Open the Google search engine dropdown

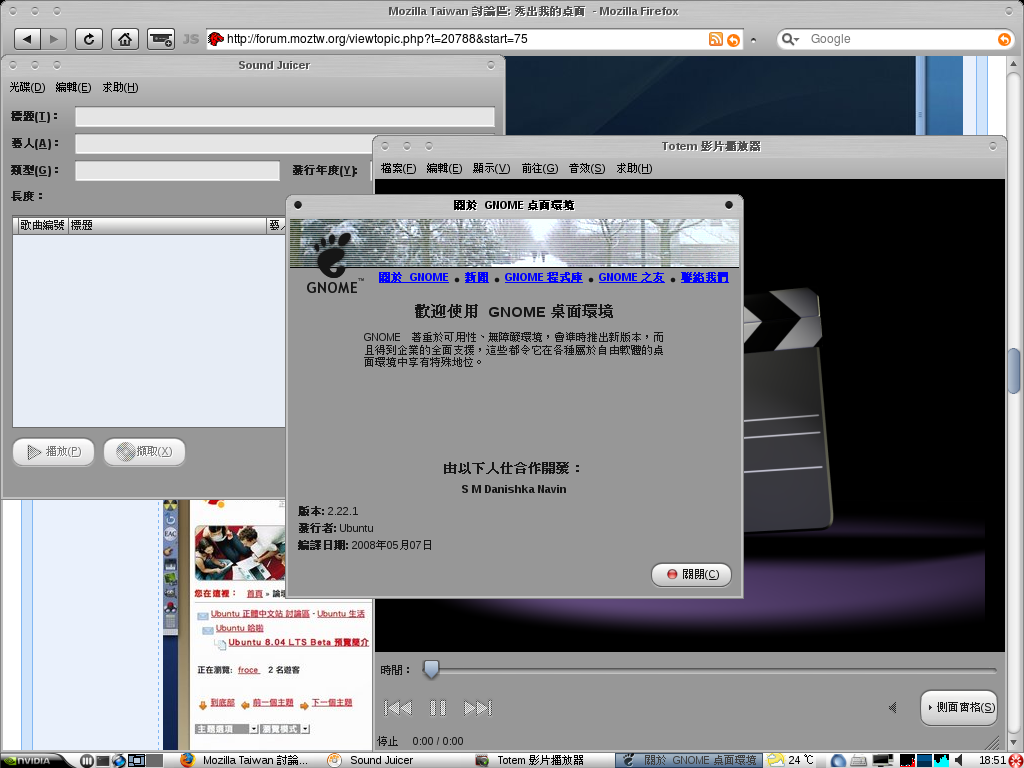click(x=790, y=39)
